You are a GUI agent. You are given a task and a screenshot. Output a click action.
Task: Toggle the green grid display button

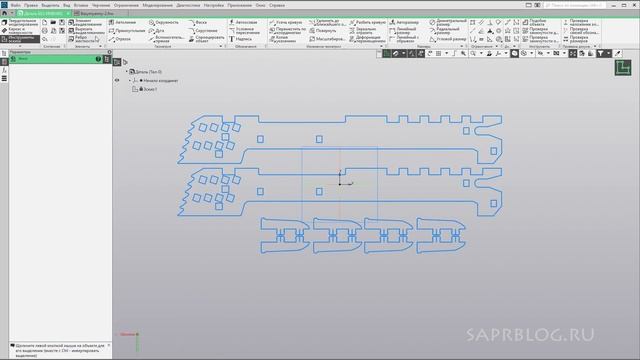pyautogui.click(x=387, y=53)
